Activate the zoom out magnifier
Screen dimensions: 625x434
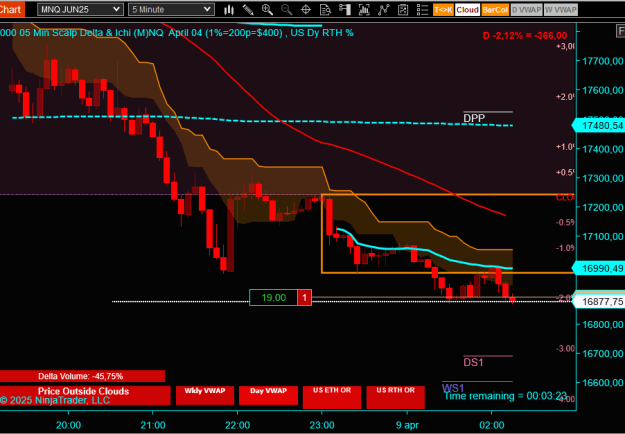[287, 10]
